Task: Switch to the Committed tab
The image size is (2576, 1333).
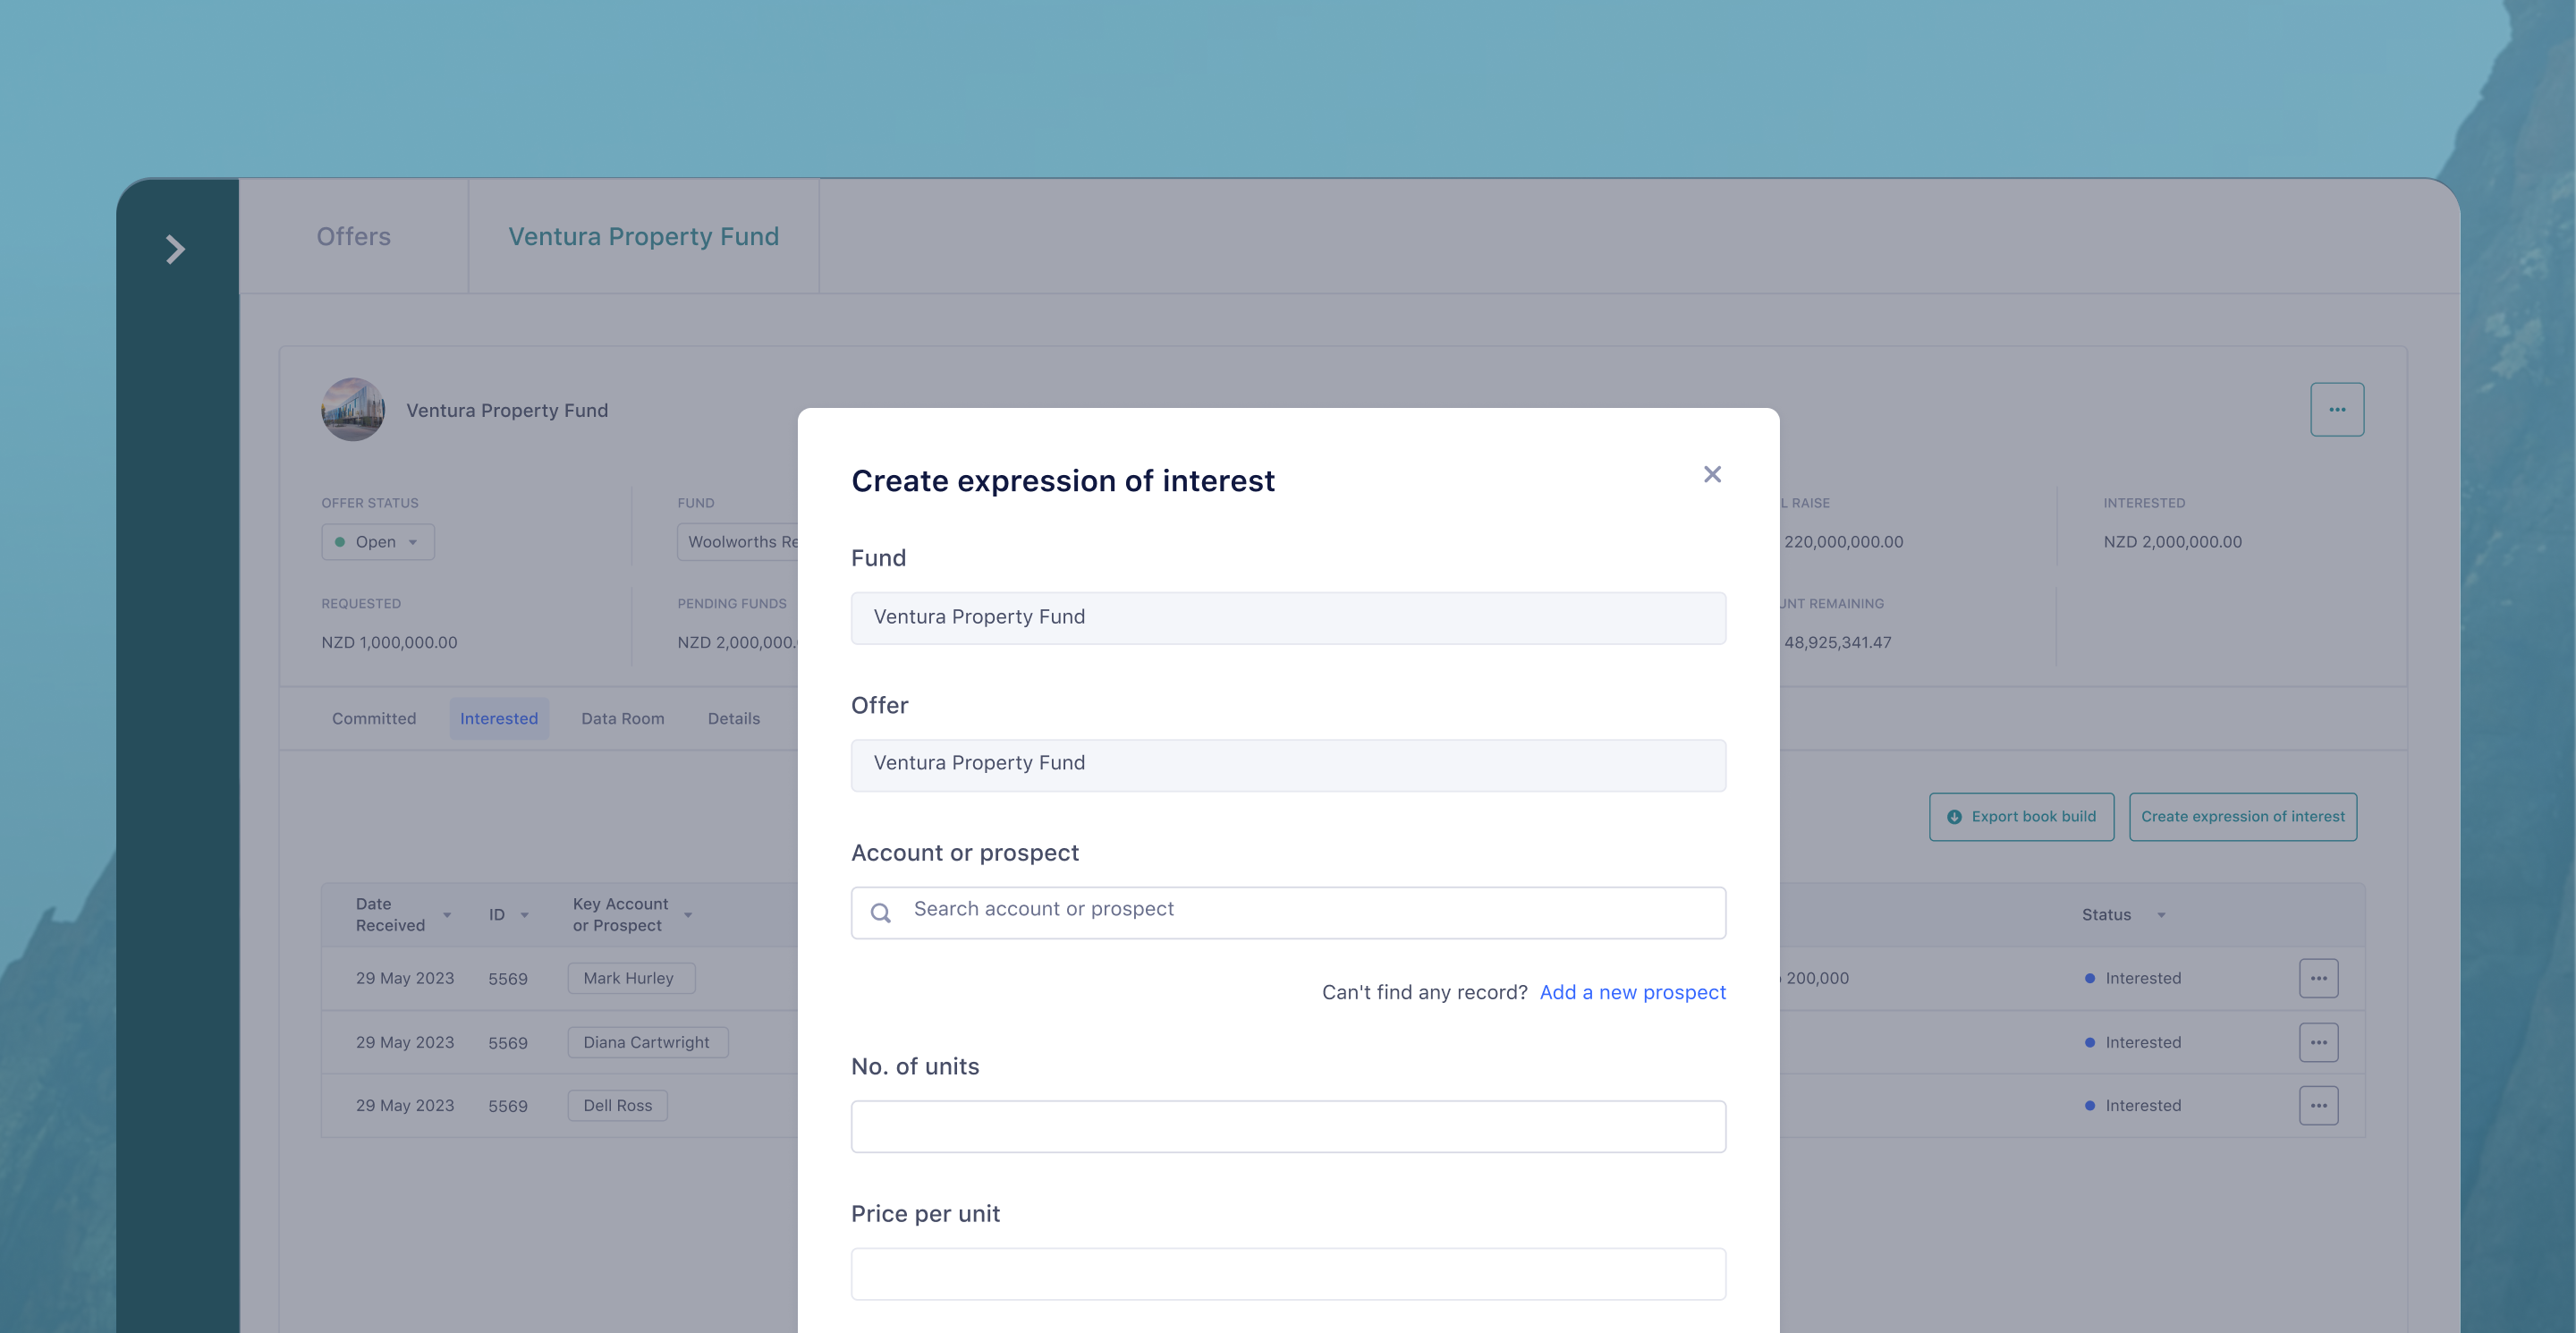Action: (x=374, y=718)
